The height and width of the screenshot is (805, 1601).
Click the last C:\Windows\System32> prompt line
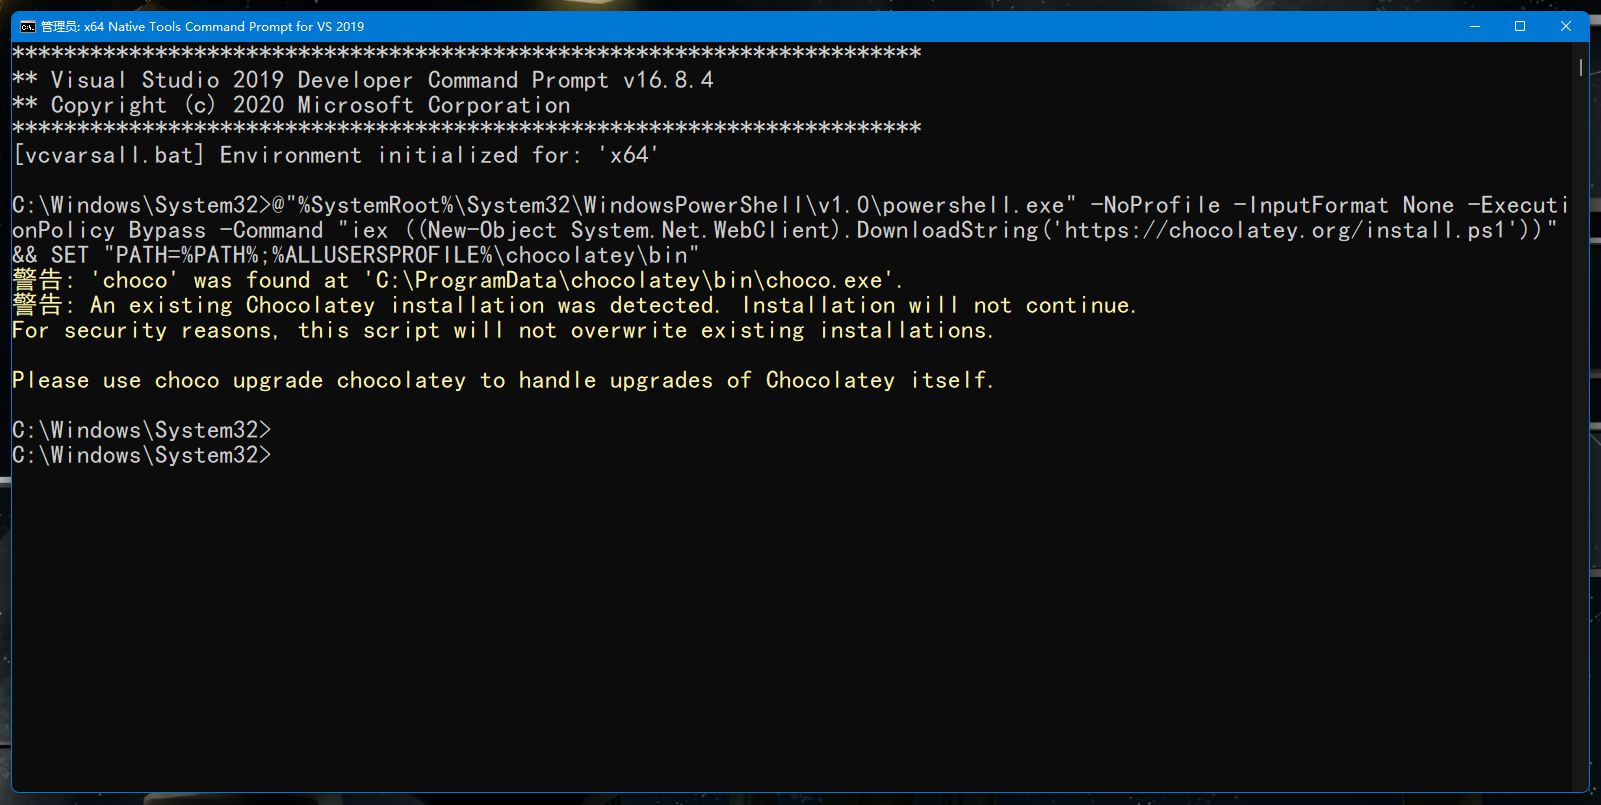(141, 456)
